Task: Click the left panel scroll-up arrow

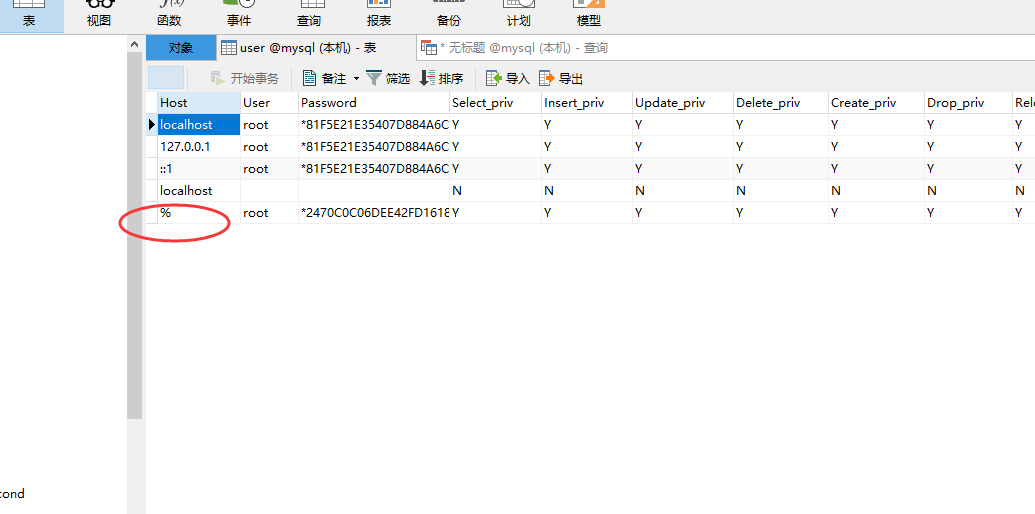Action: (135, 44)
